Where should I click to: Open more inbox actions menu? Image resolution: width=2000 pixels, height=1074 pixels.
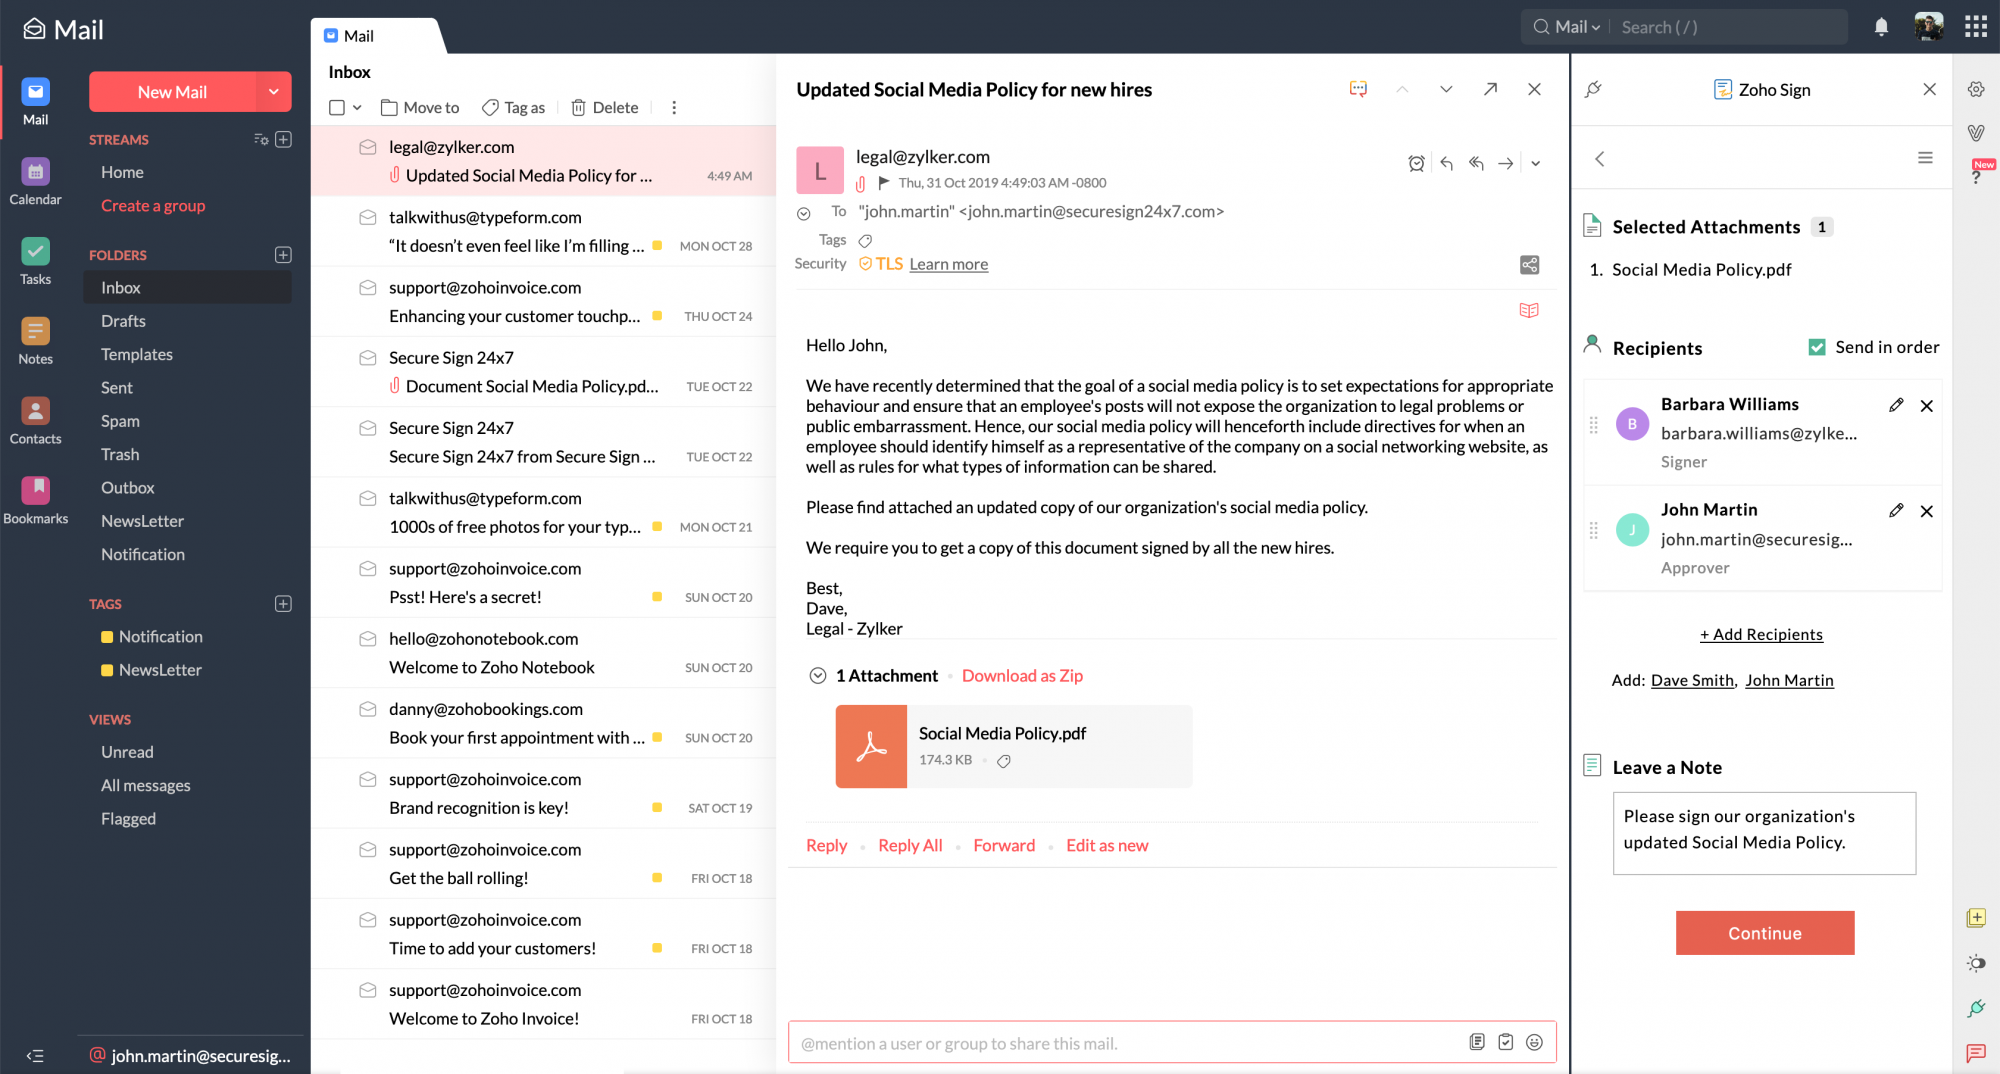(x=674, y=107)
